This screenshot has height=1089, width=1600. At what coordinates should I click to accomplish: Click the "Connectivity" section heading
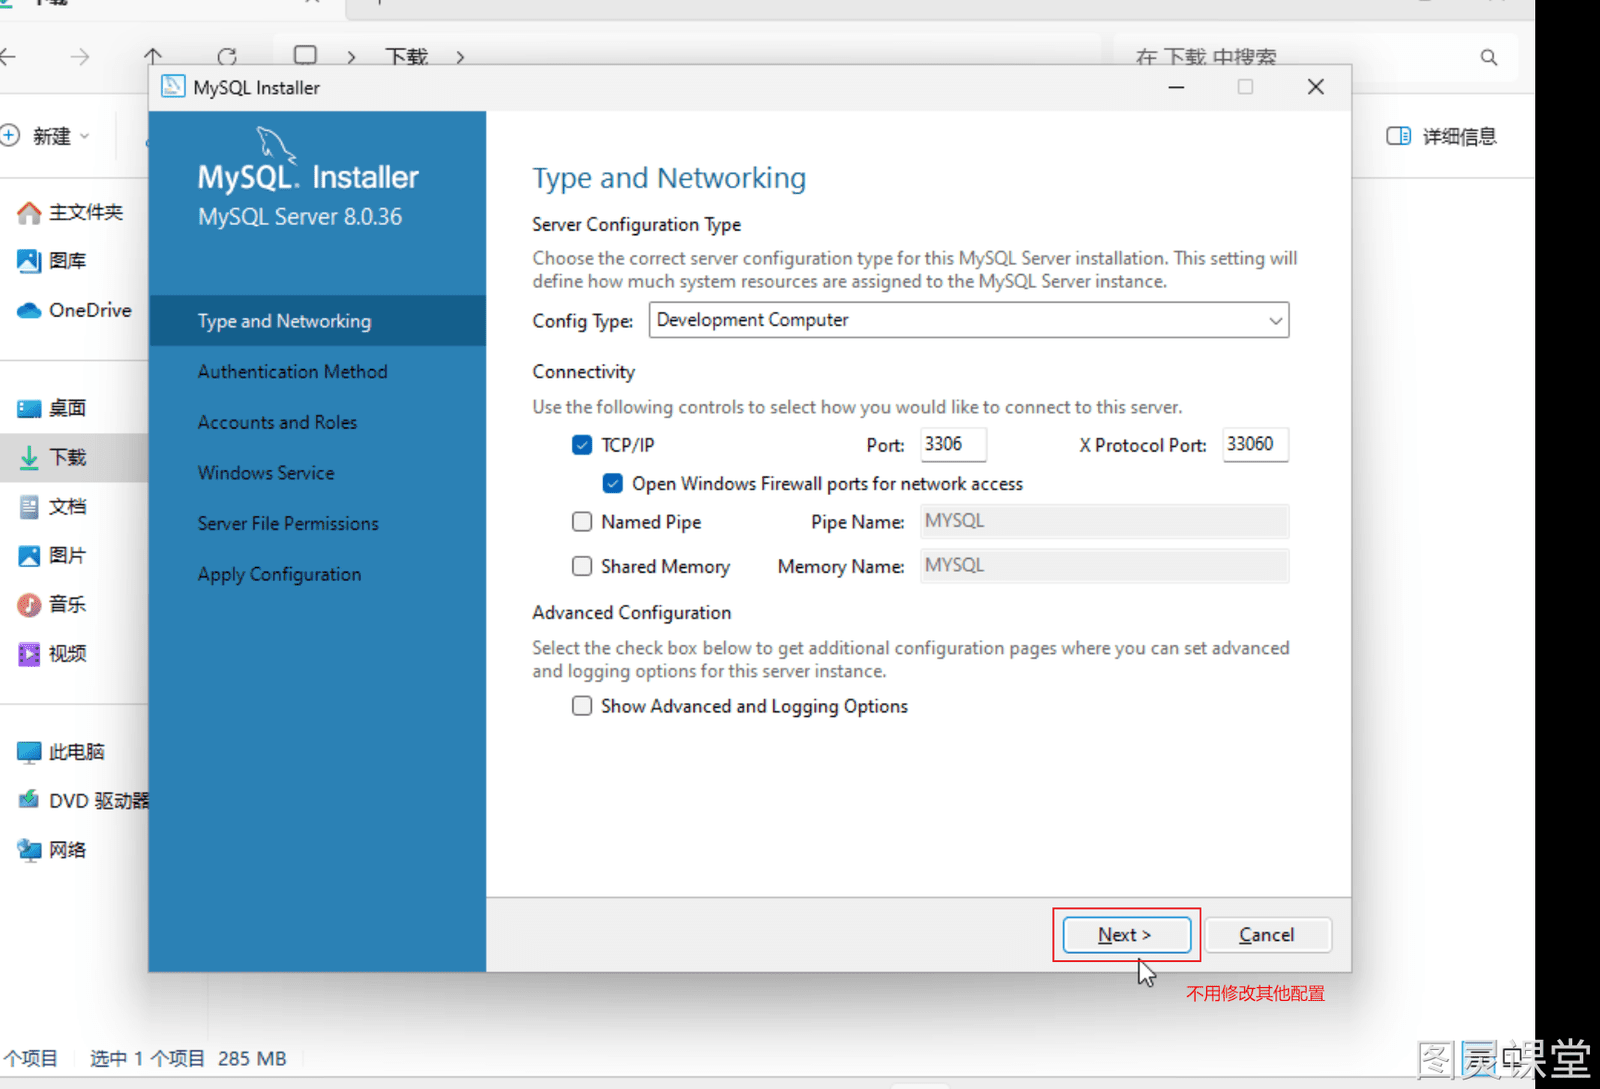click(x=584, y=372)
